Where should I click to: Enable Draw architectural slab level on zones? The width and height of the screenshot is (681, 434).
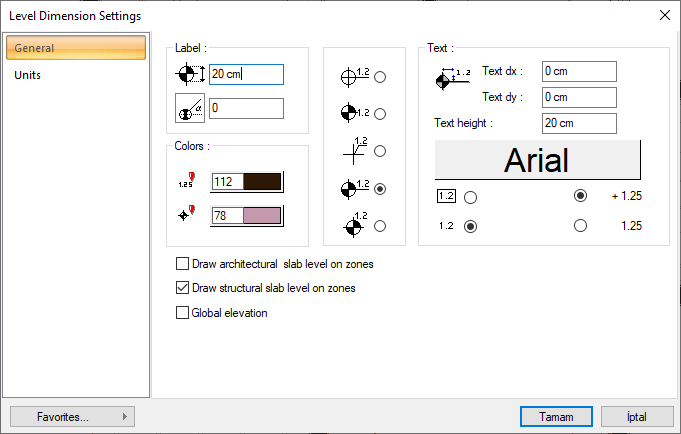click(x=182, y=264)
